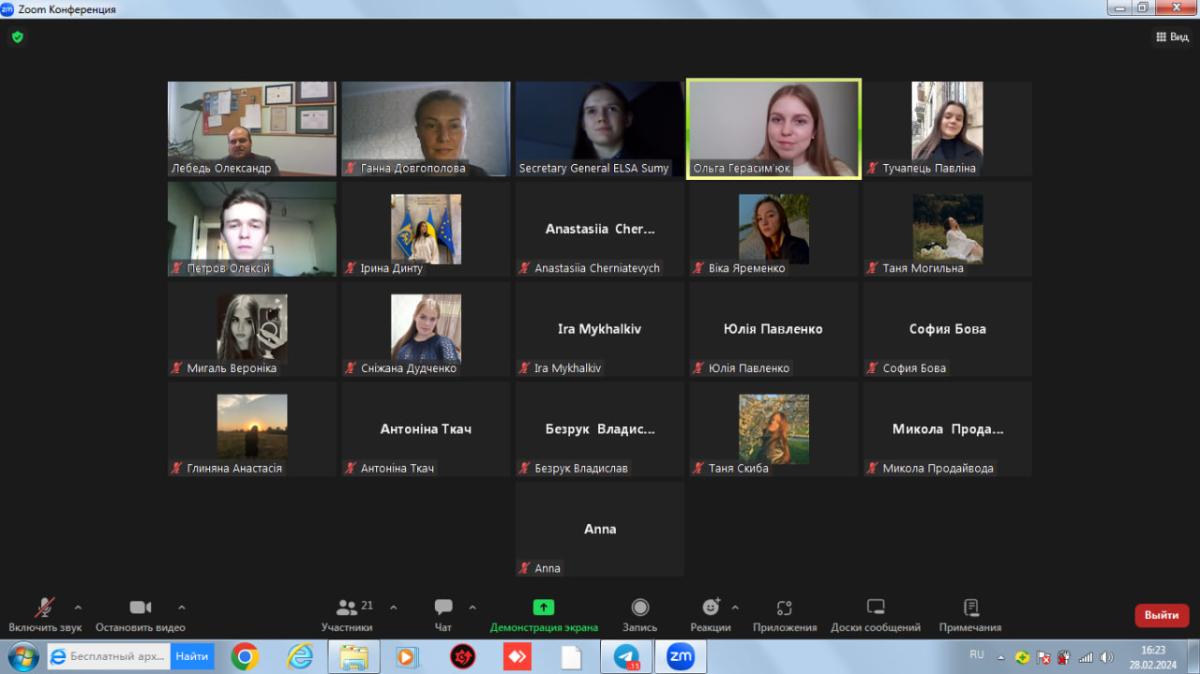The width and height of the screenshot is (1200, 674).
Task: Click the Безрук Владислав name label
Action: click(581, 468)
